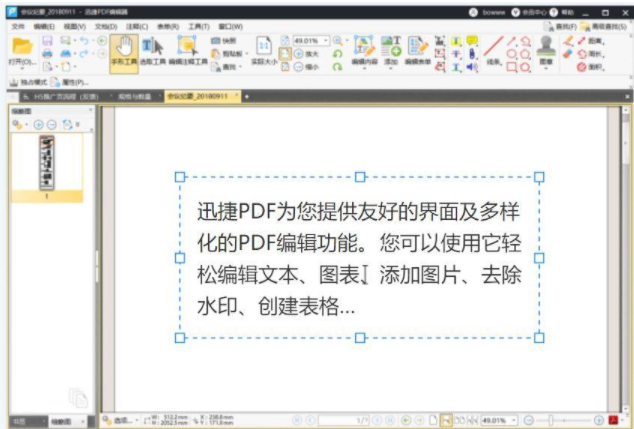Open the 49.01% zoom combo box in ribbon

(x=311, y=41)
